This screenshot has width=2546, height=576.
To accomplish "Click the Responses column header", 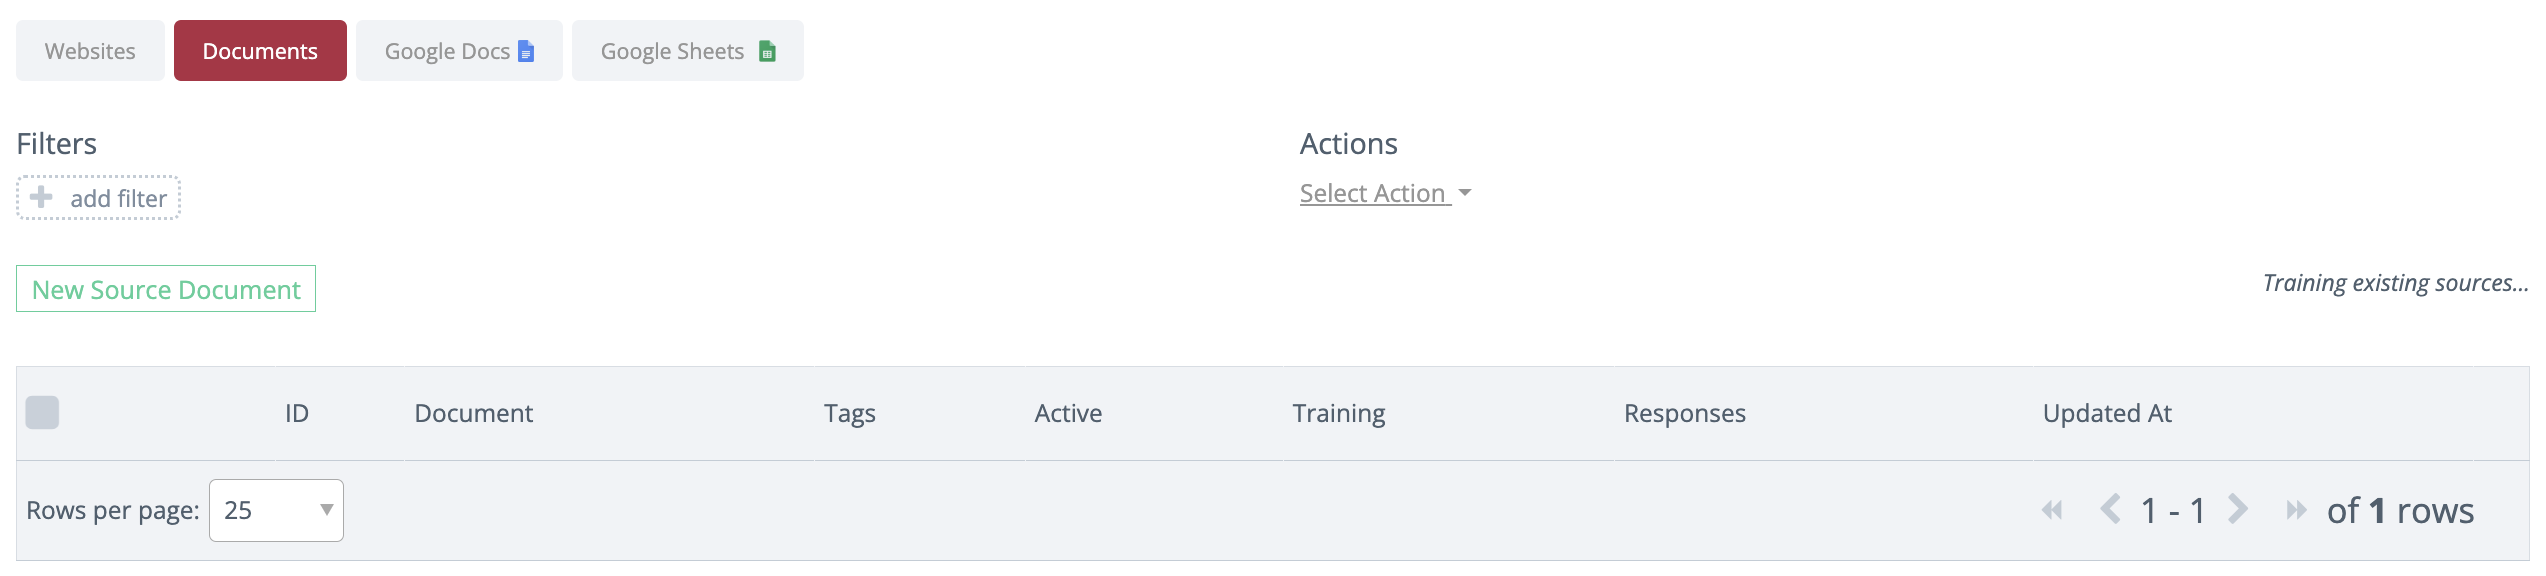I will pos(1684,413).
